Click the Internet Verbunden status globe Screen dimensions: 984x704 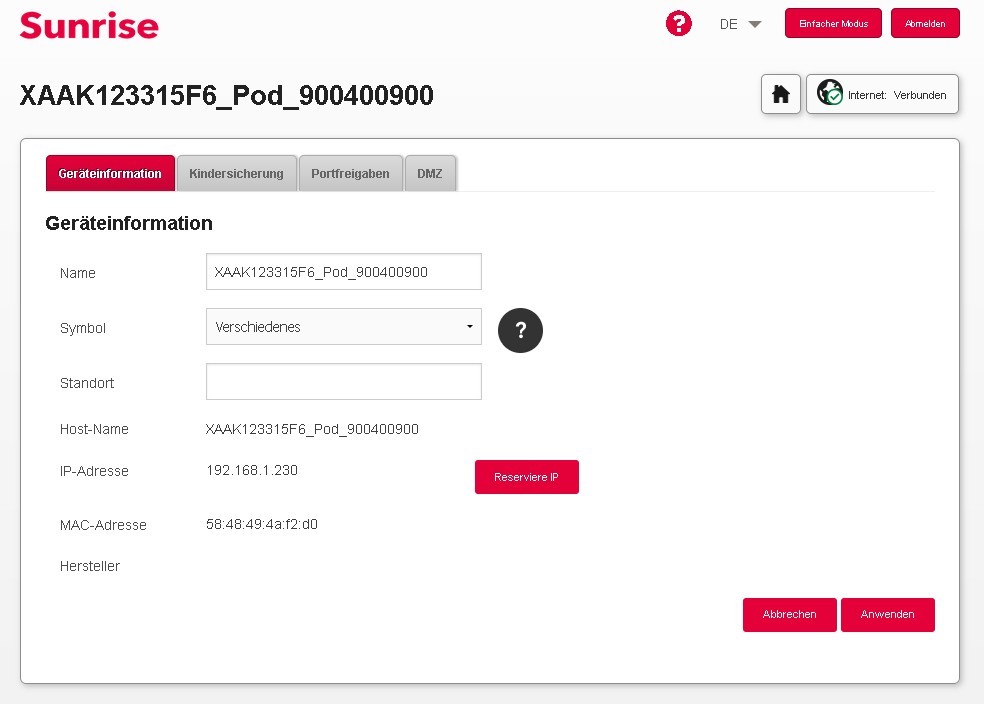(x=830, y=95)
